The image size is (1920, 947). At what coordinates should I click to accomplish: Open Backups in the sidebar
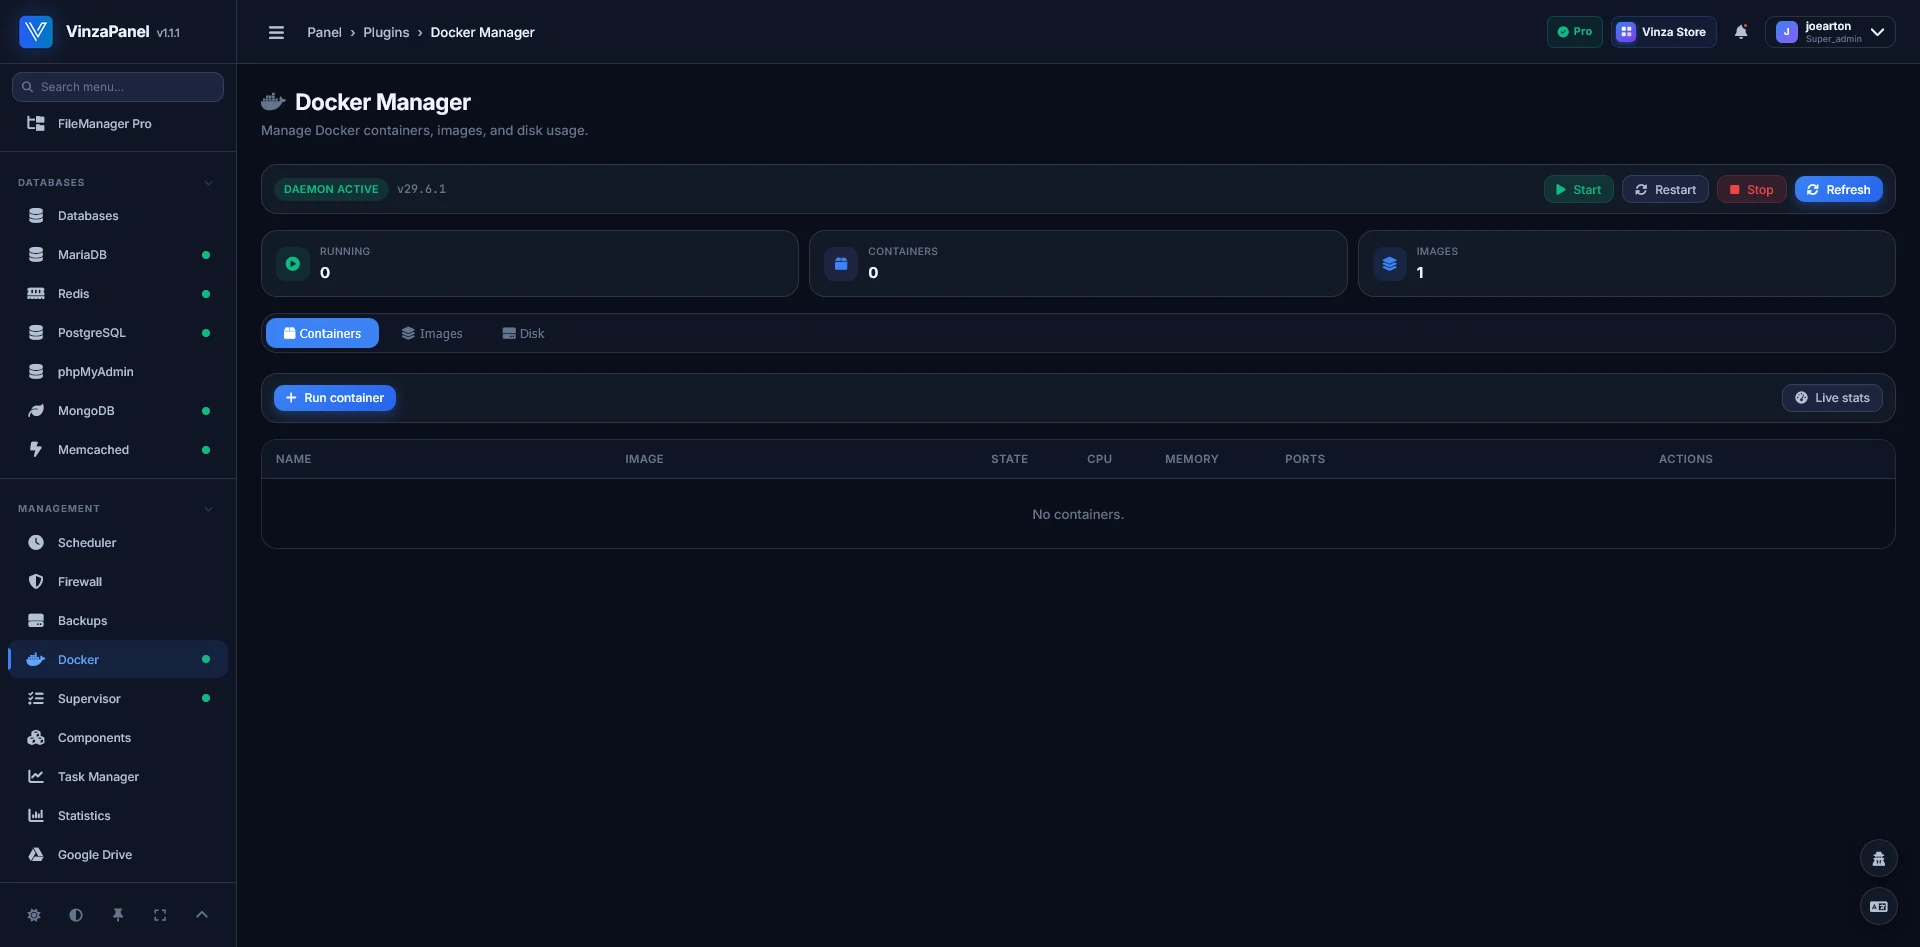point(118,621)
